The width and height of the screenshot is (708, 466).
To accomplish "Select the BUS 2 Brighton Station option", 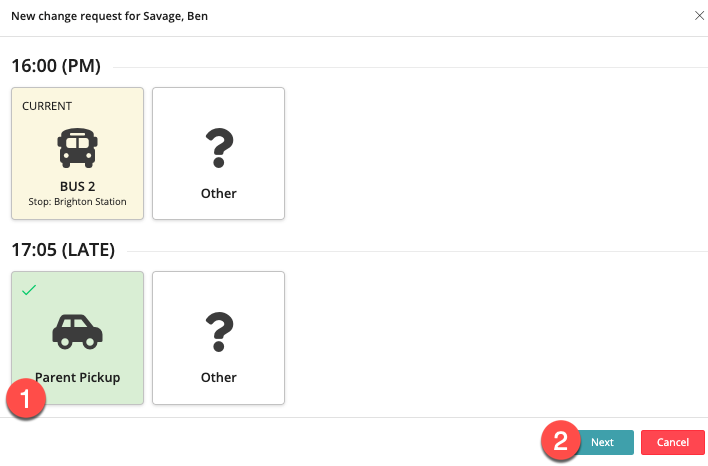I will (x=77, y=154).
